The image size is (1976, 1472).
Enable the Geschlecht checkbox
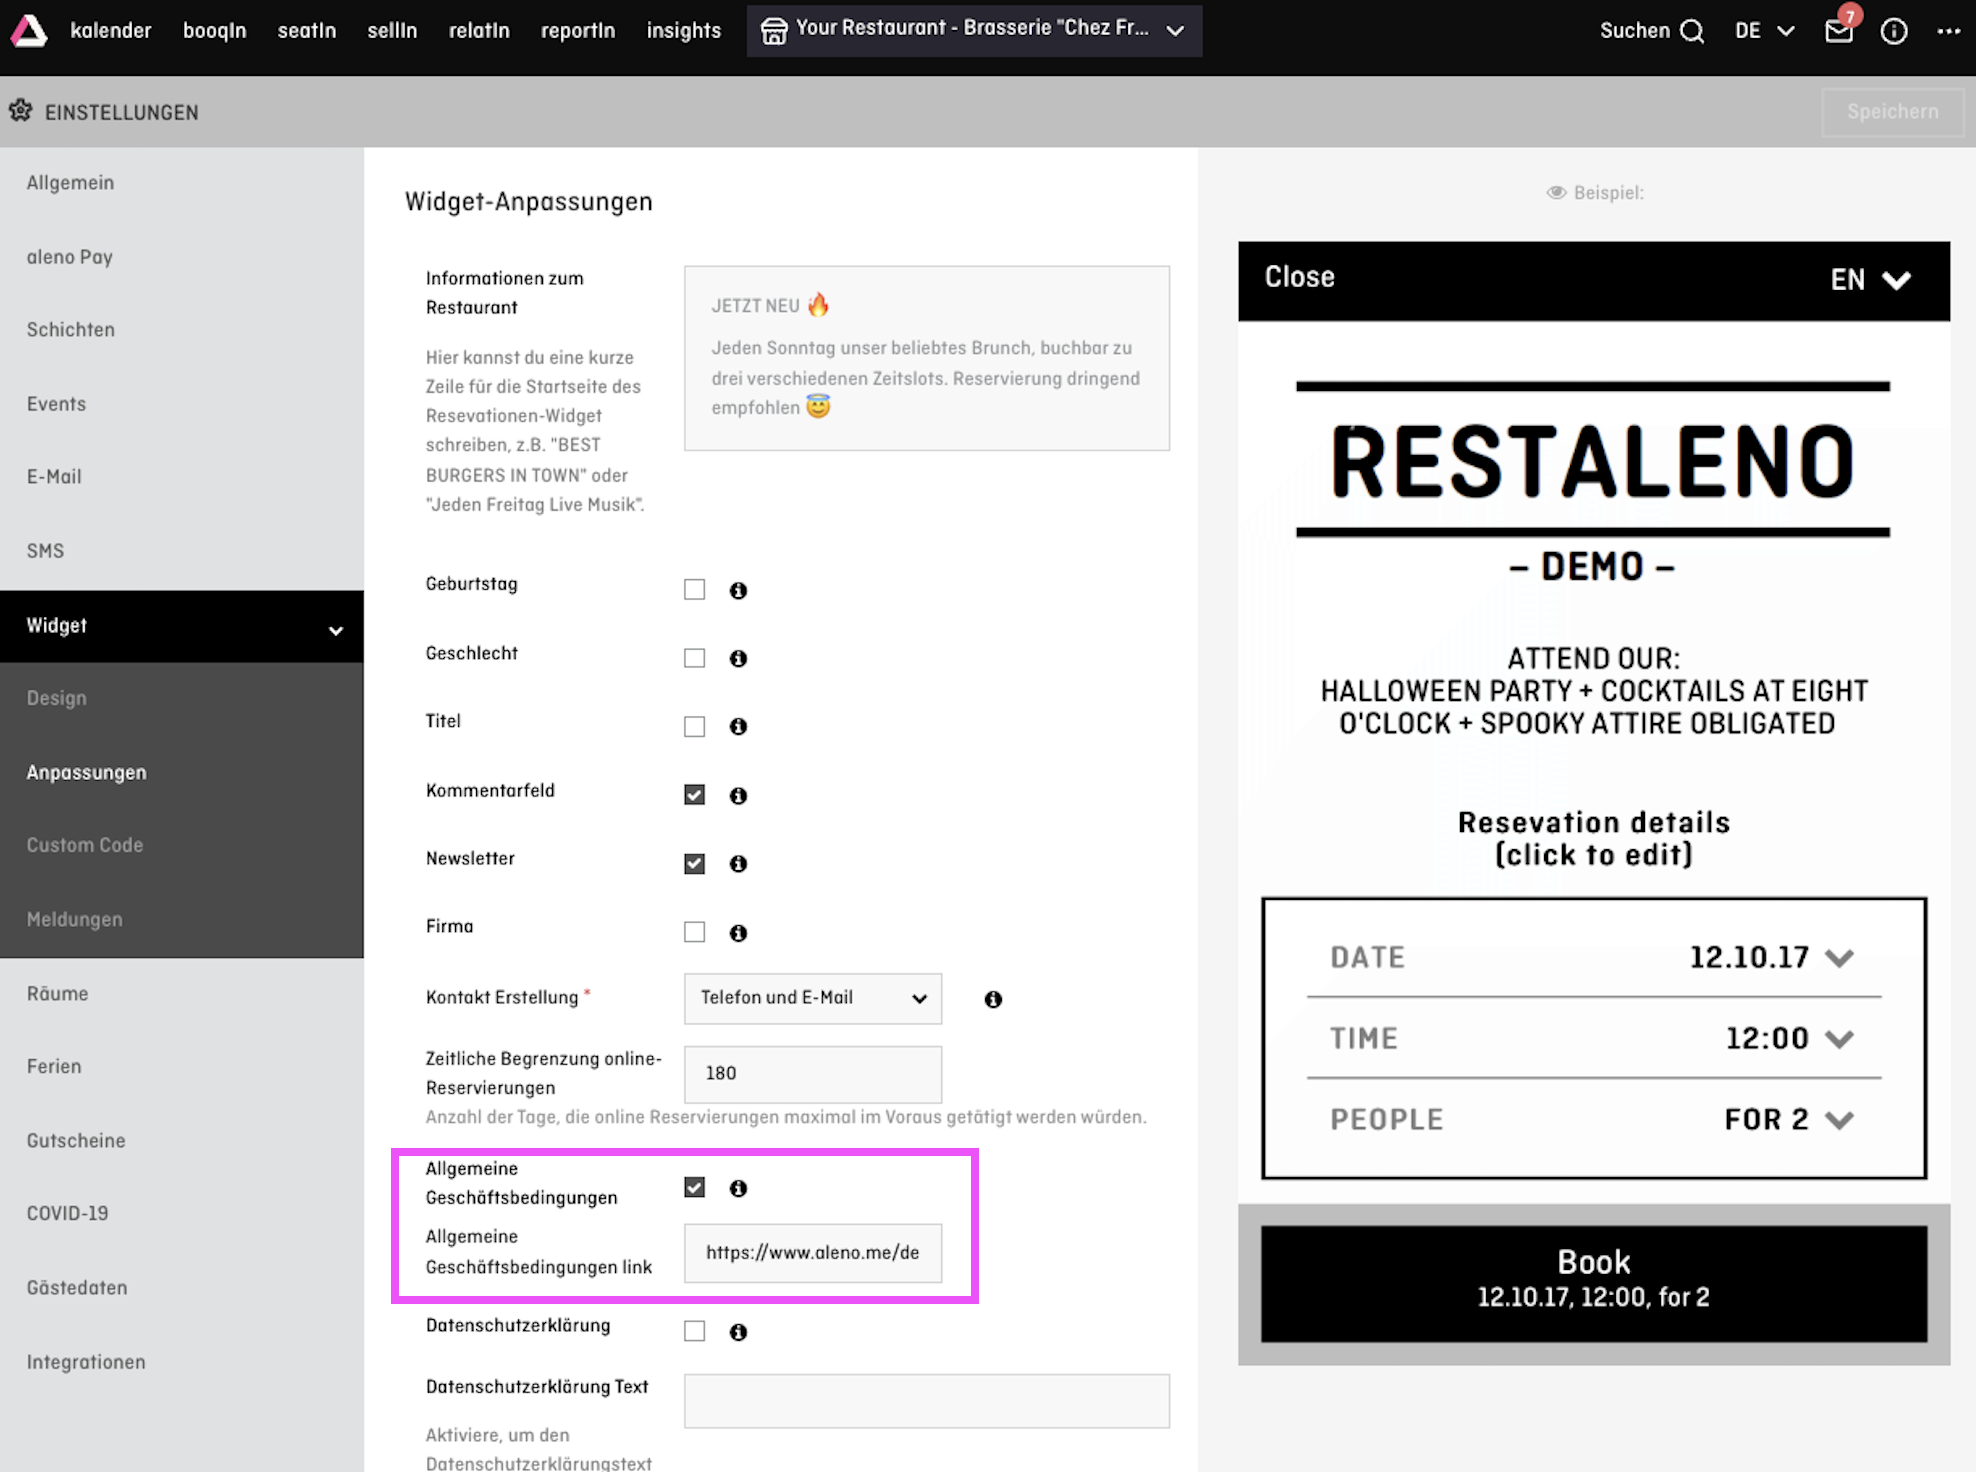coord(694,657)
